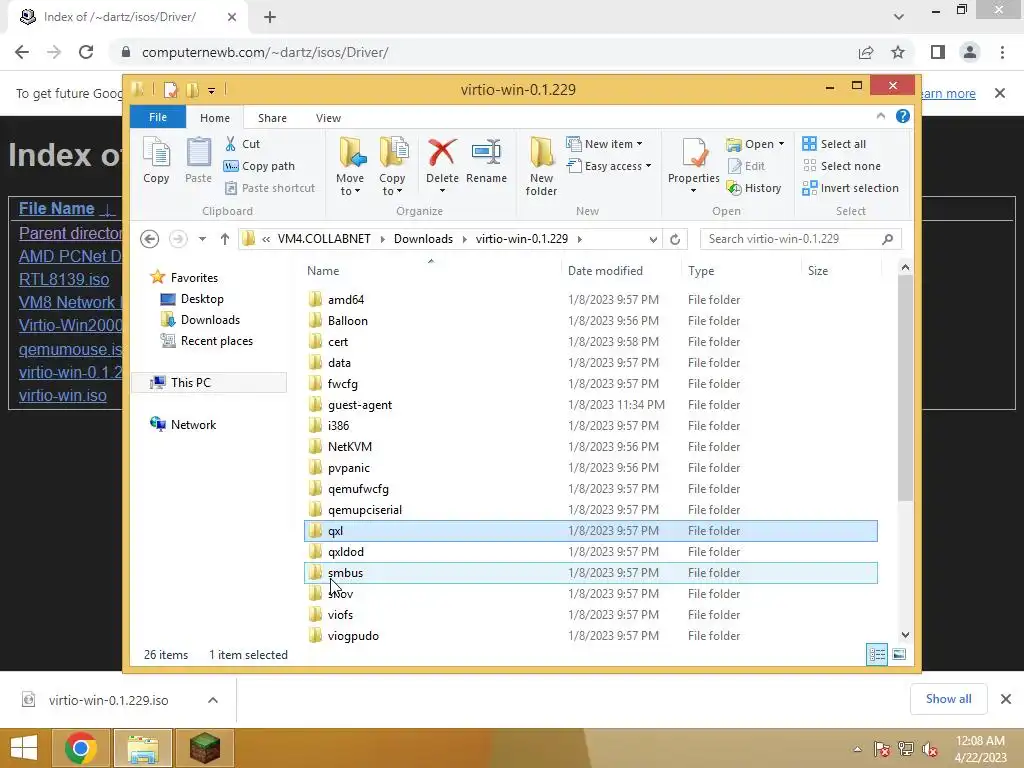Bookmark the page with the star icon
1024x768 pixels.
(x=898, y=52)
